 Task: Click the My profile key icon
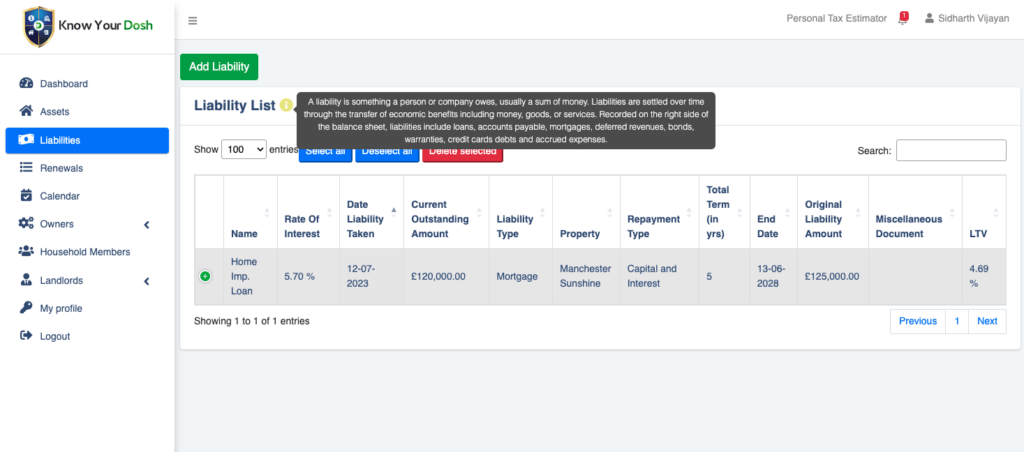[27, 308]
